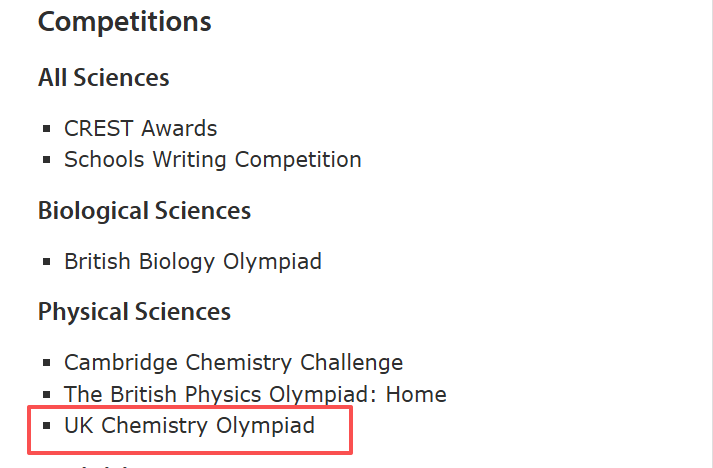Visit the British Biology Olympiad link
Image resolution: width=713 pixels, height=468 pixels.
coord(192,262)
